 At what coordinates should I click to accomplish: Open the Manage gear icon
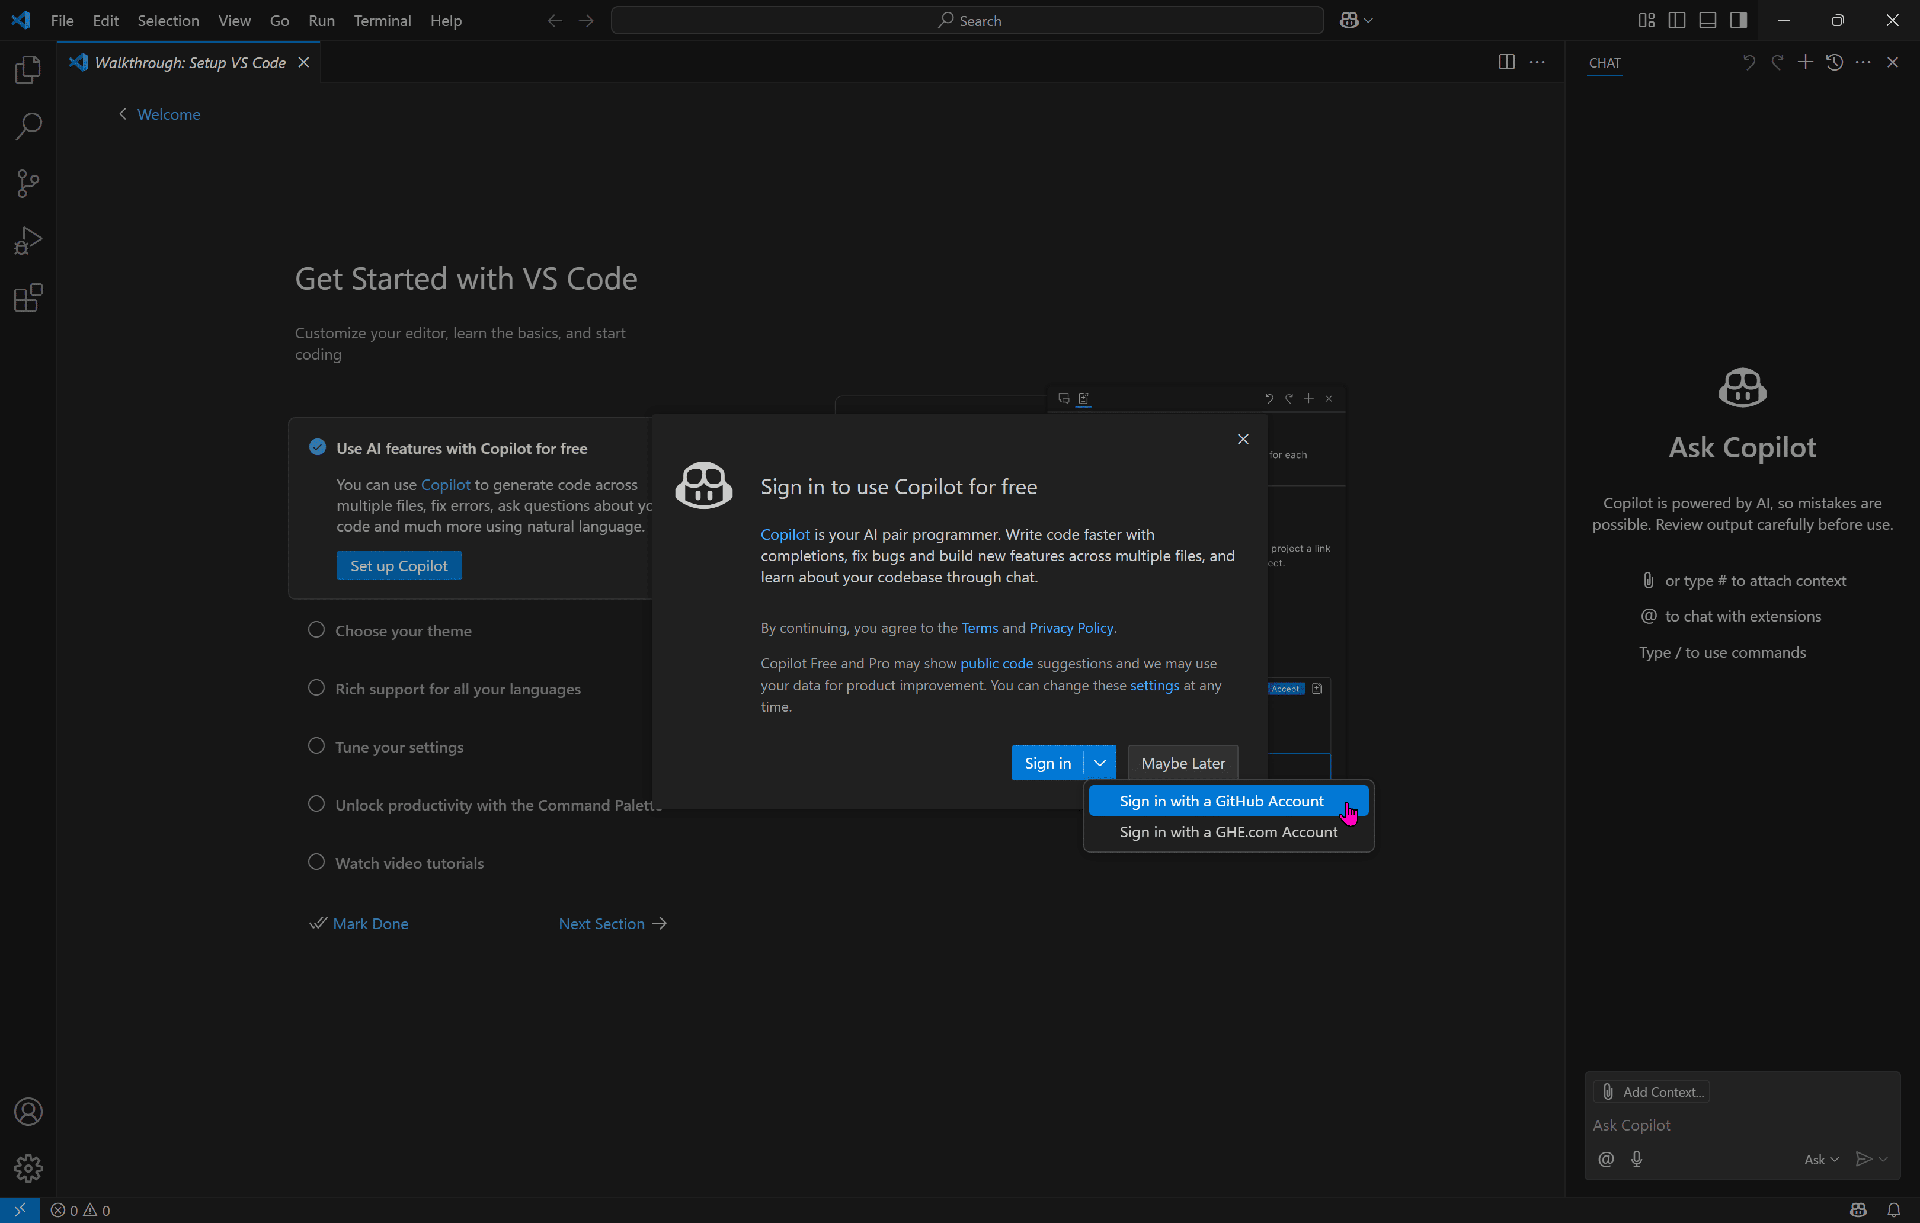[x=28, y=1168]
